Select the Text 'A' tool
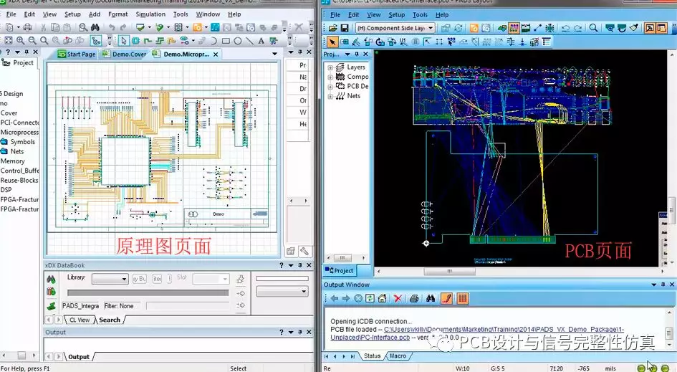Viewport: 677px width, 372px height. point(261,41)
